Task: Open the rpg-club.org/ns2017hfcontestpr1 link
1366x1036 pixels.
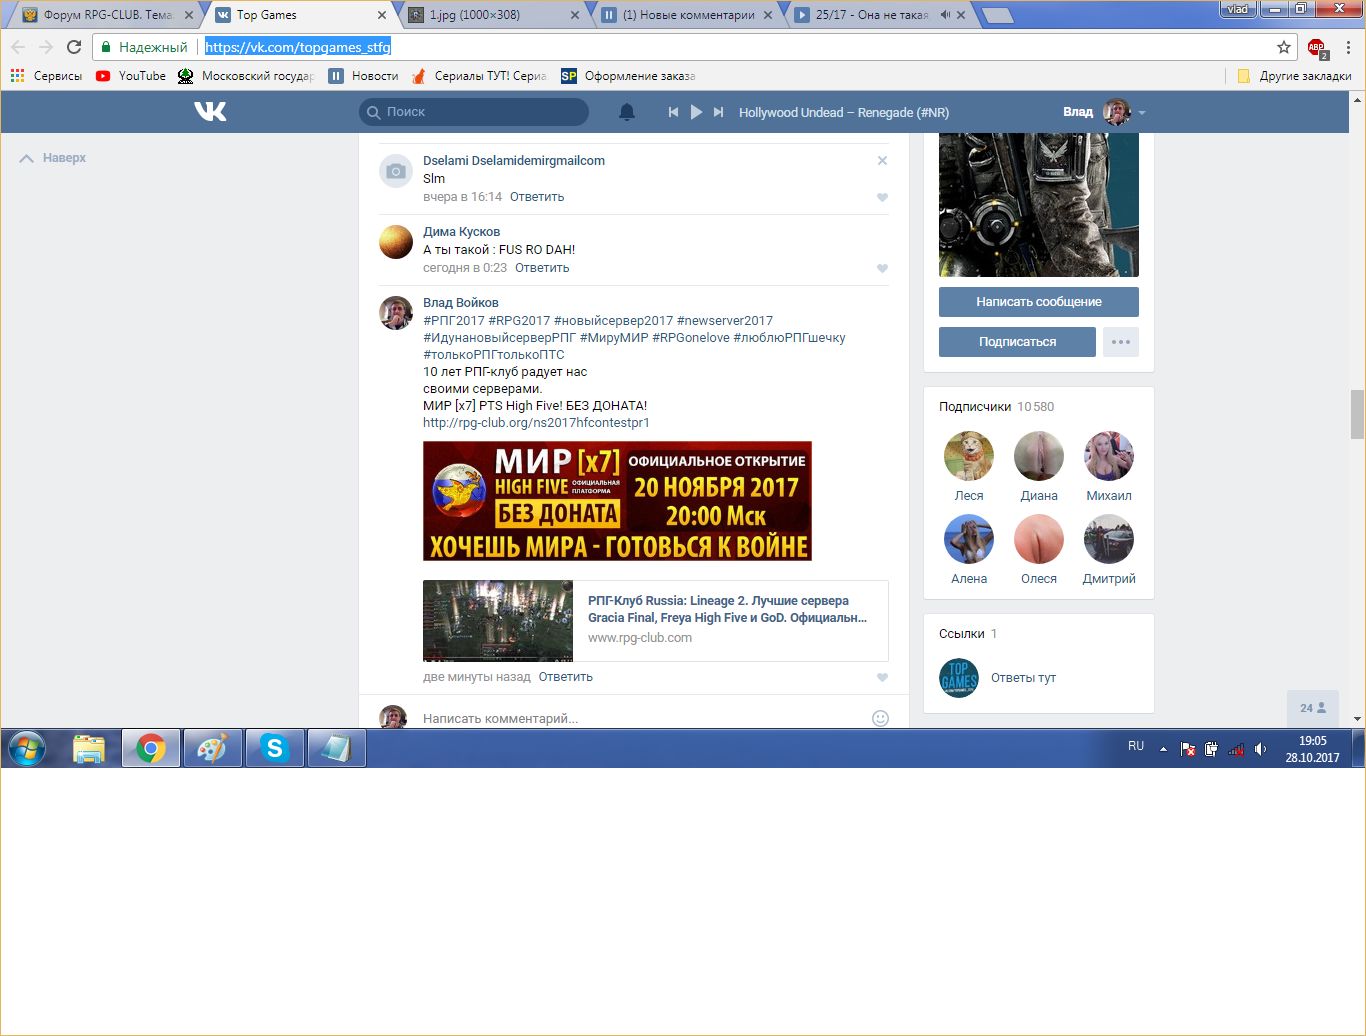Action: [536, 423]
